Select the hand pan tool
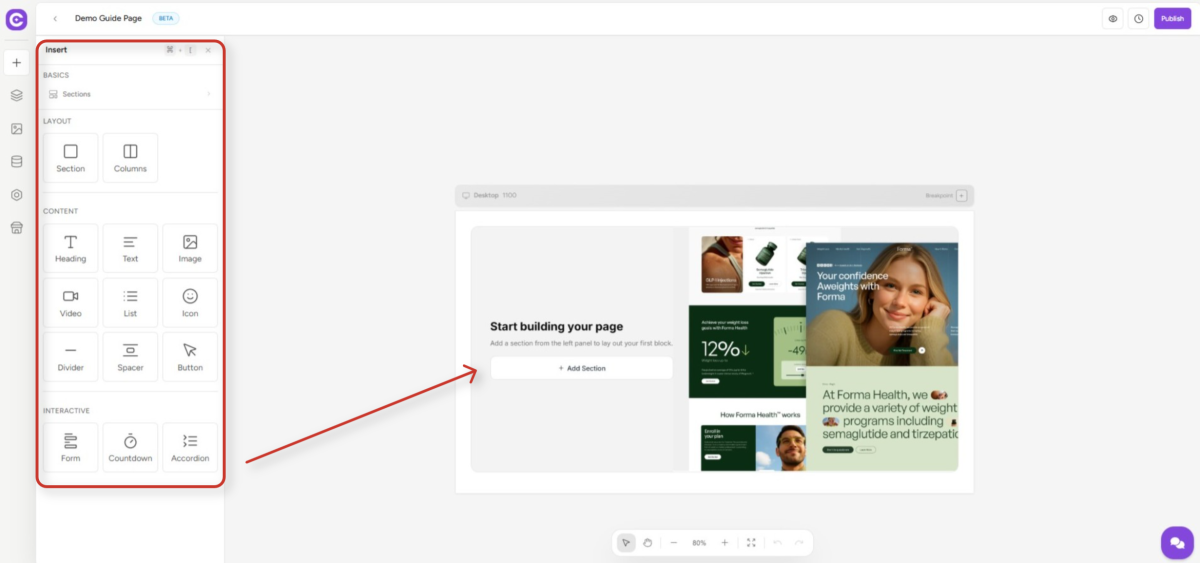The width and height of the screenshot is (1200, 563). tap(647, 543)
